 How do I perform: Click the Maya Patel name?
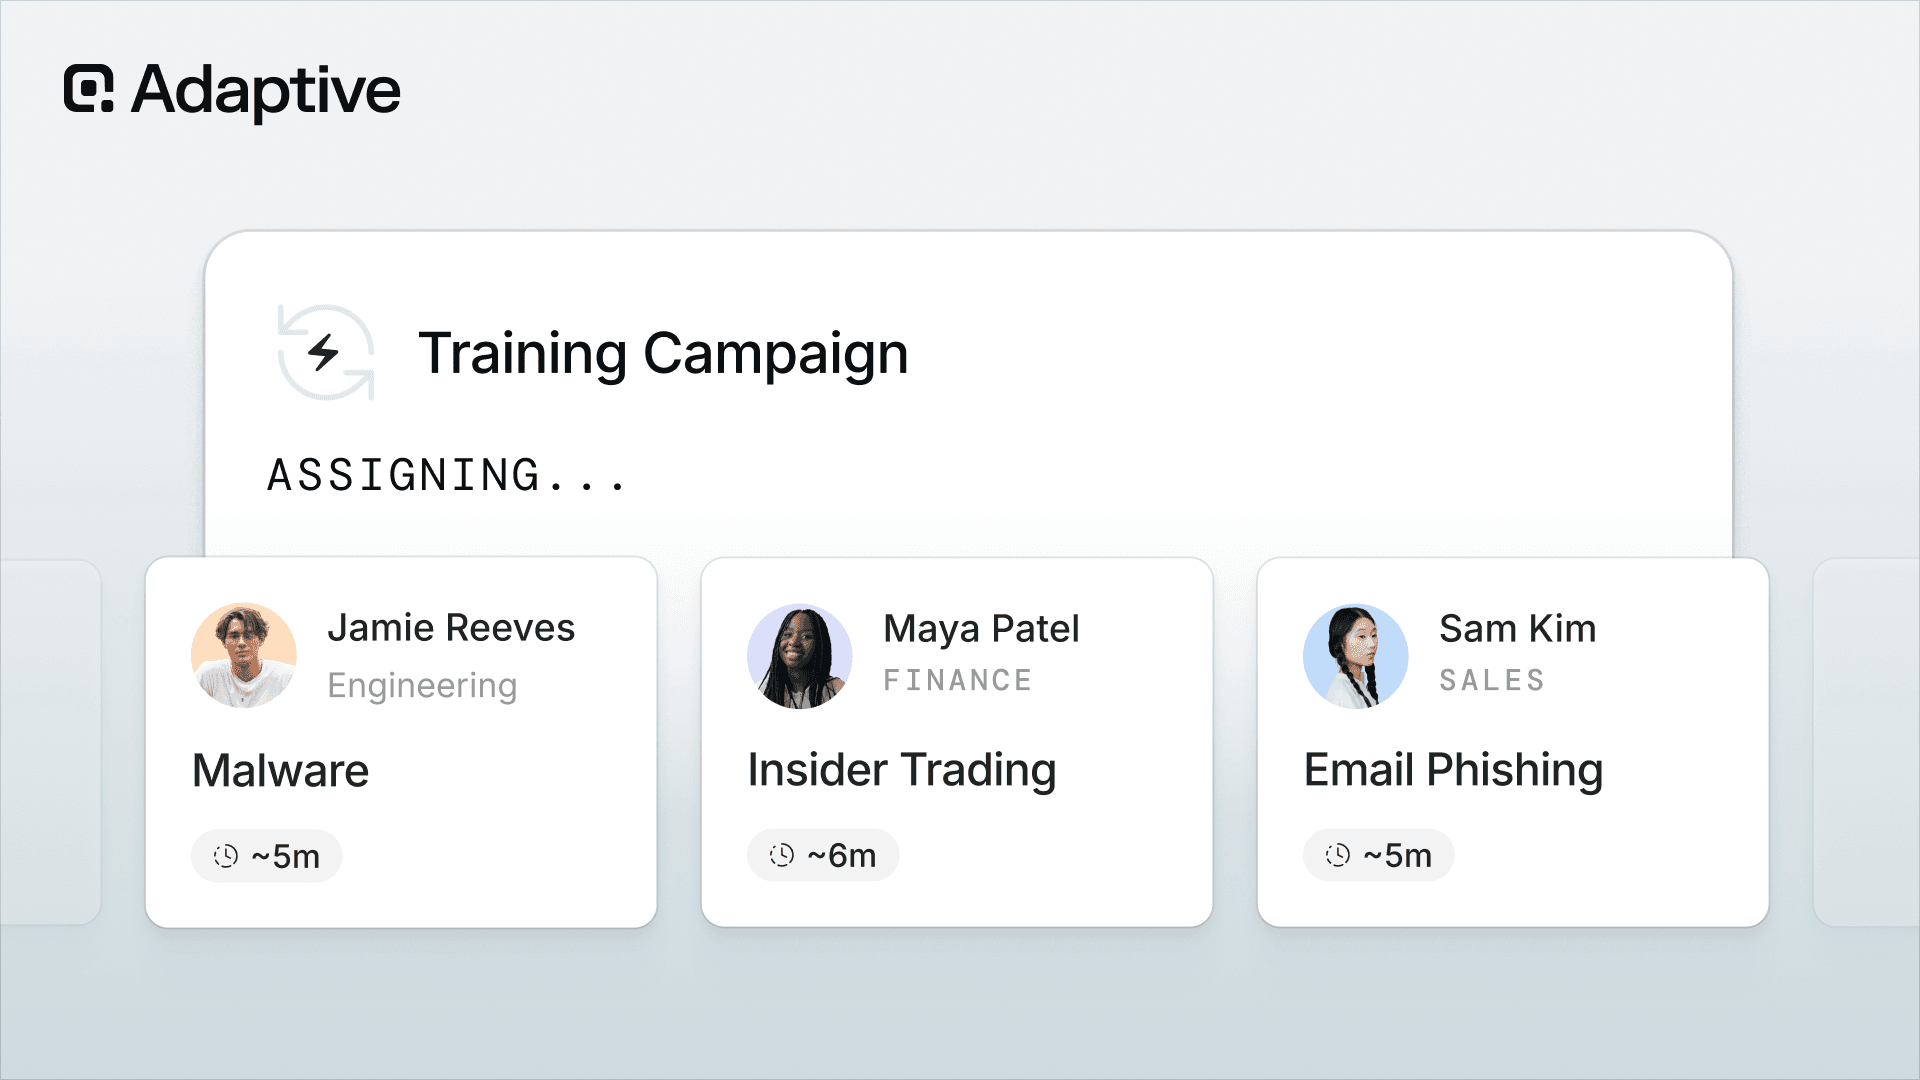pyautogui.click(x=981, y=628)
